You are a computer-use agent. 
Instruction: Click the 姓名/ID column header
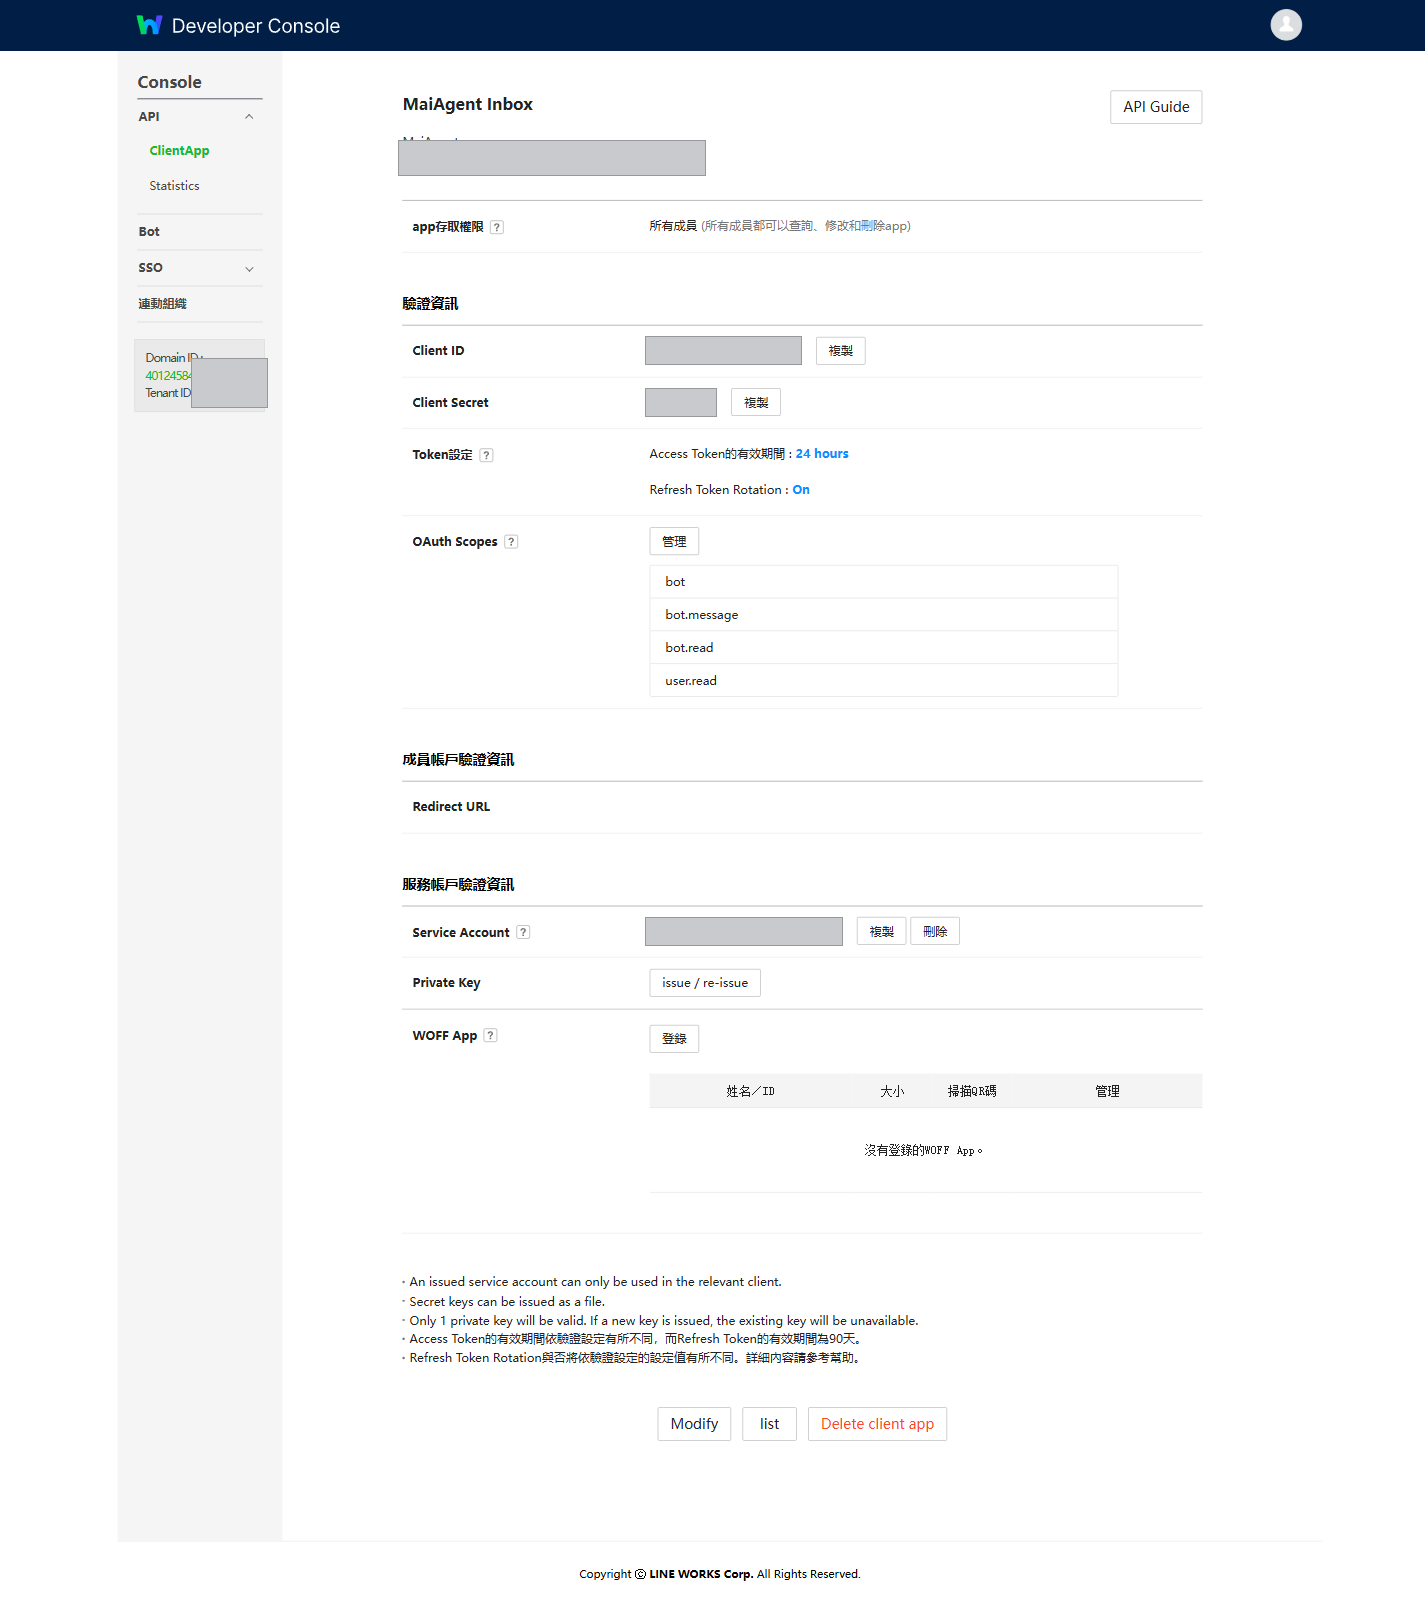tap(750, 1092)
